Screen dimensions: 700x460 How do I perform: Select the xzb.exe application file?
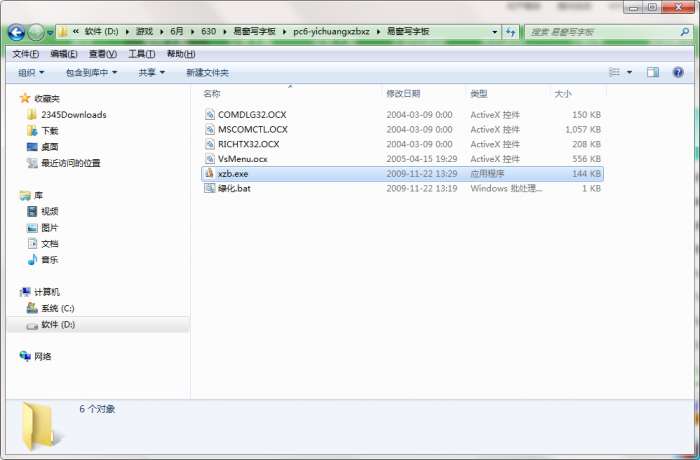[402, 174]
